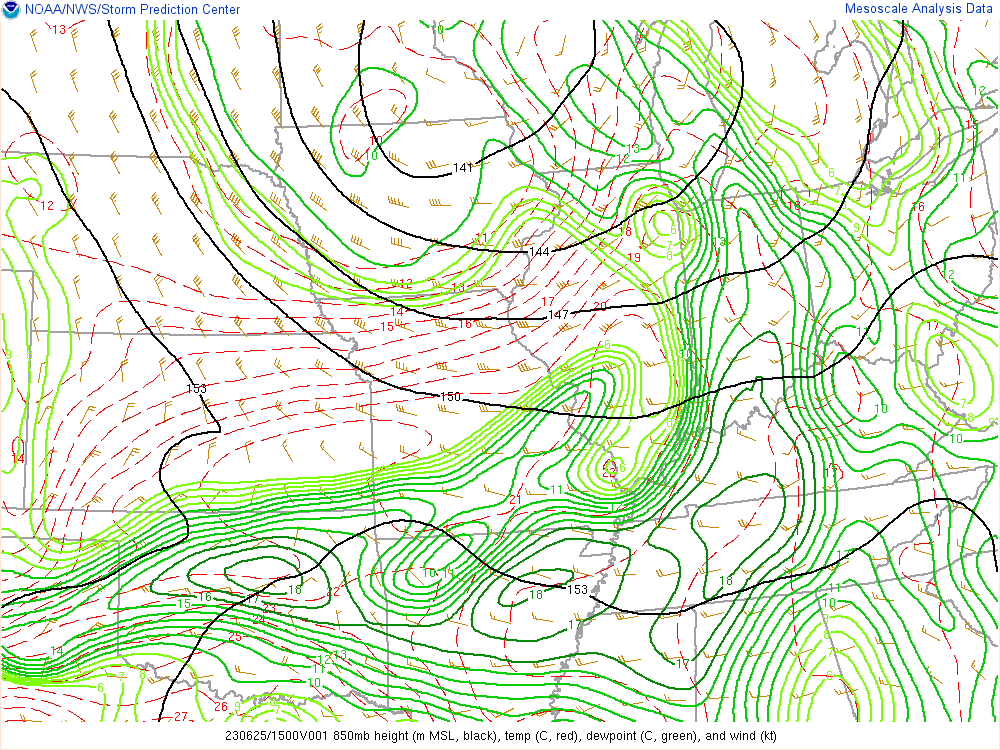Click the red 22 temperature label
1000x750 pixels.
(x=333, y=591)
